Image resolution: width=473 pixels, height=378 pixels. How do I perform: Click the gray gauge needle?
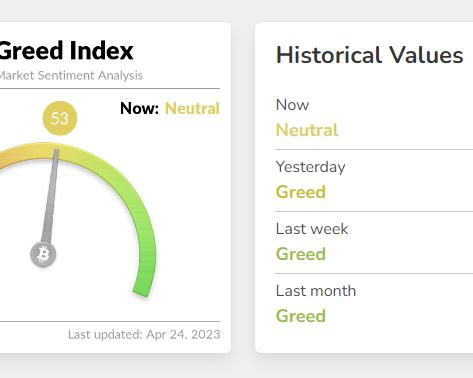pos(51,196)
